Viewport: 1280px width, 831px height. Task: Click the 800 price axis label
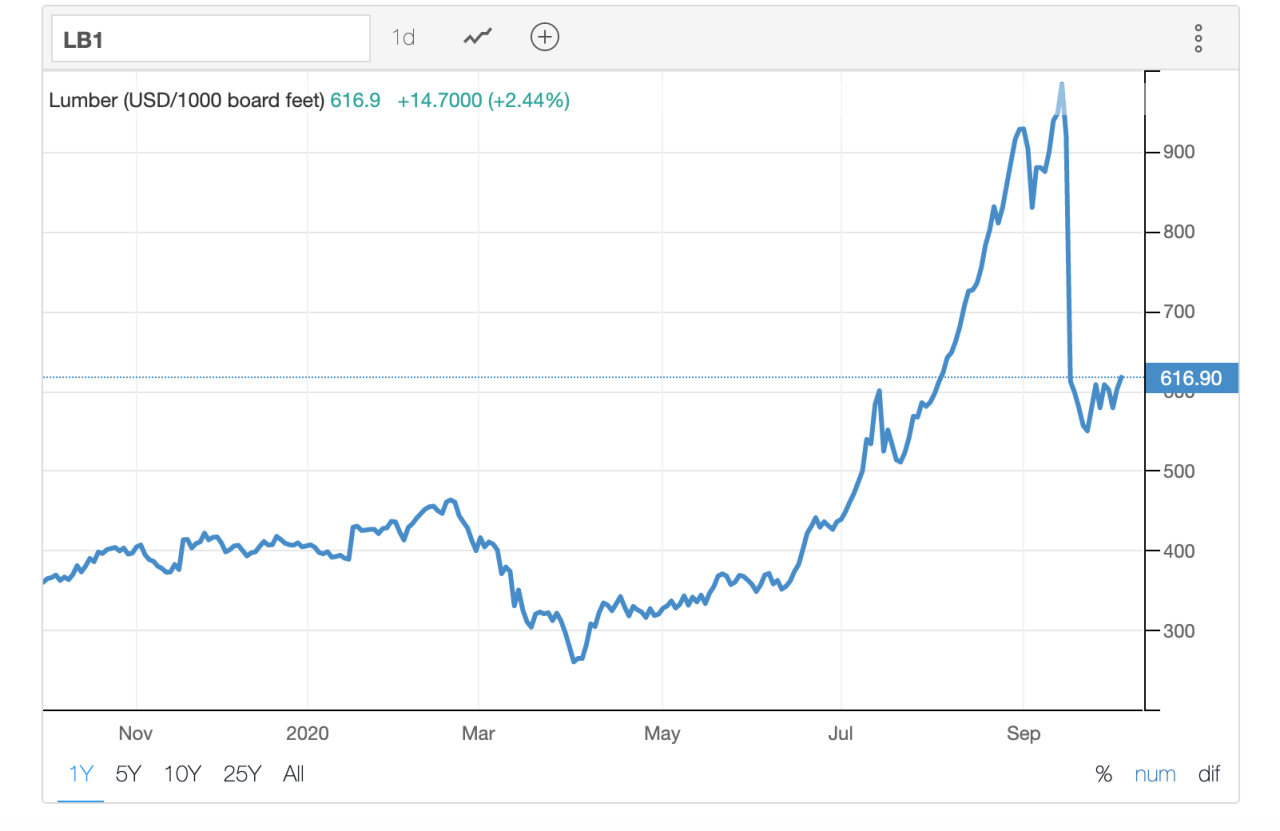(x=1179, y=232)
